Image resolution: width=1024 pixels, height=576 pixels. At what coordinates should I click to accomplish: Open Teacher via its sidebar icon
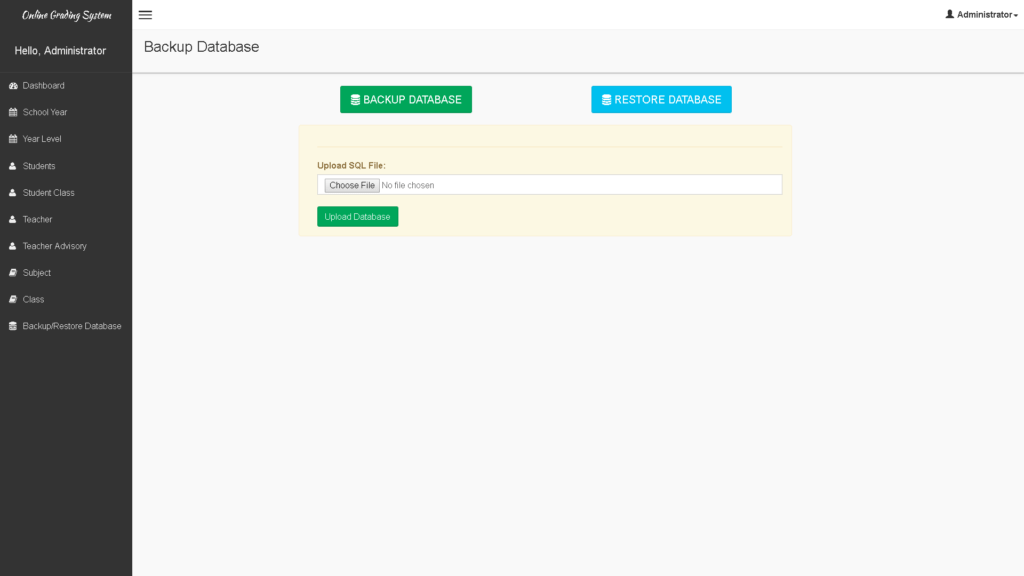click(x=12, y=219)
